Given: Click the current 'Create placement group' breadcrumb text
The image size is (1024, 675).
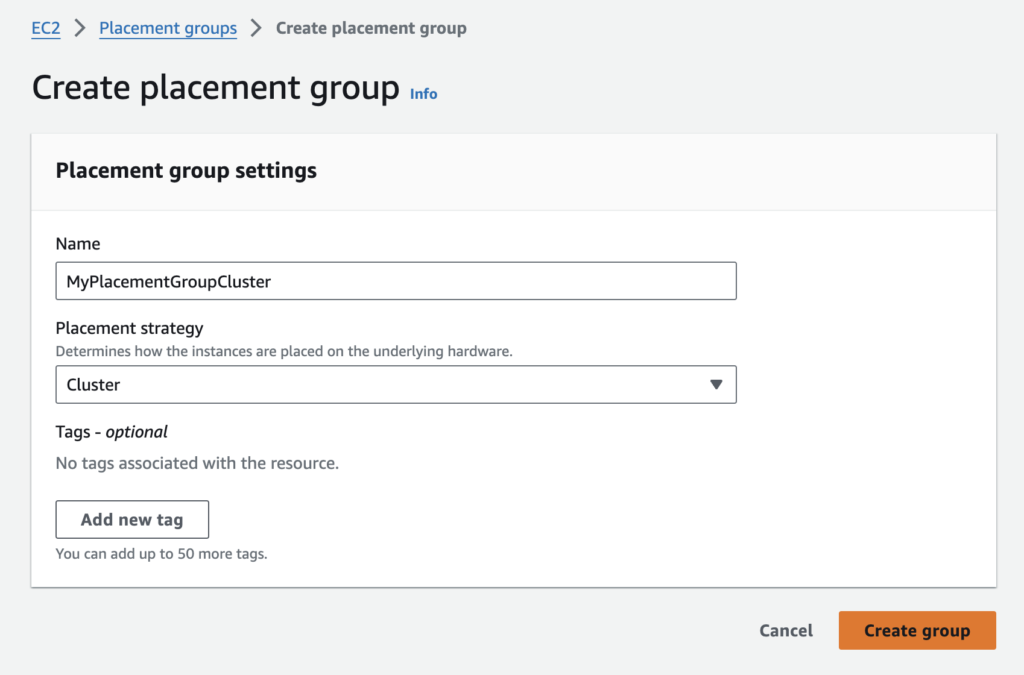Looking at the screenshot, I should coord(371,28).
